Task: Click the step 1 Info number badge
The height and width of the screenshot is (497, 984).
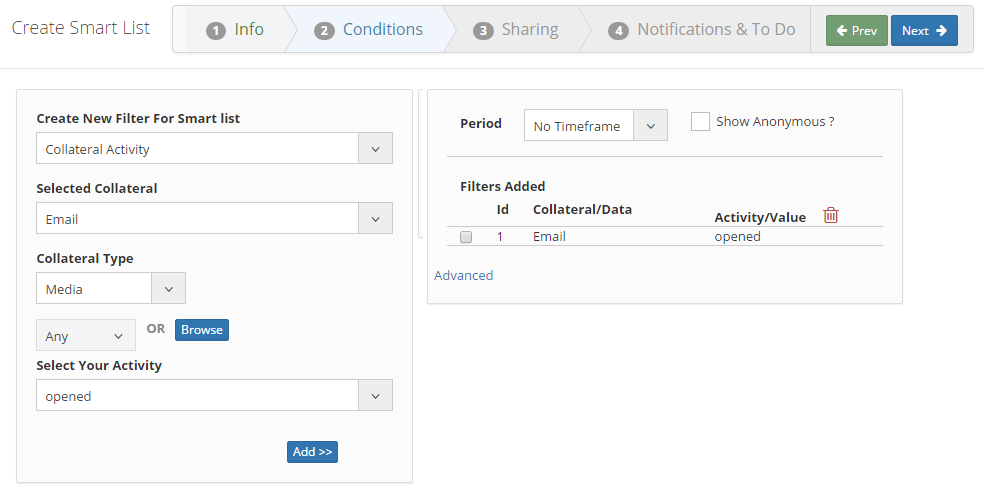Action: (x=216, y=31)
